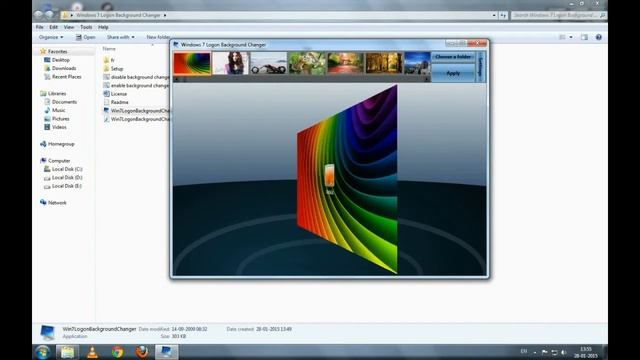Click the Open toolbar button
The width and height of the screenshot is (640, 360).
85,37
